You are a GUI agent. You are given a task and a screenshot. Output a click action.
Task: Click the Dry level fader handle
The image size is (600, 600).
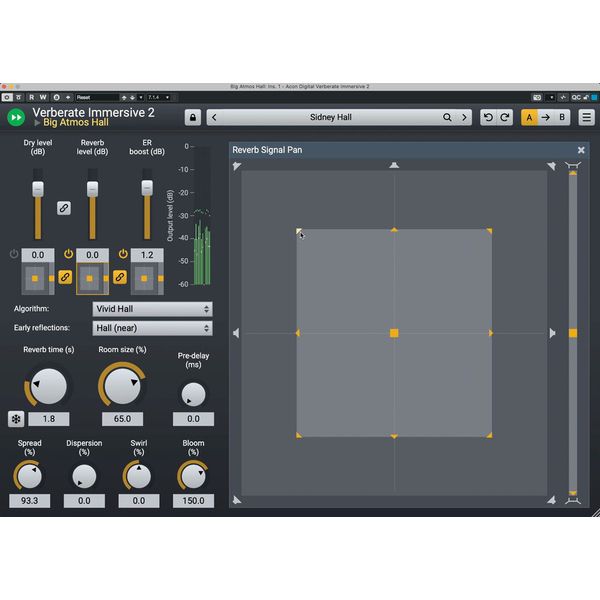(38, 189)
